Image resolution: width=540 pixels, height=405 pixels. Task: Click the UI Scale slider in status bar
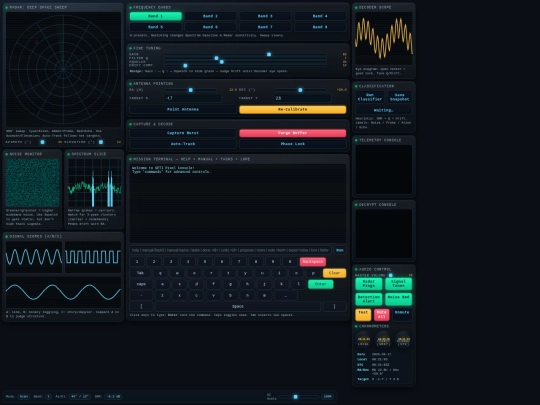pos(299,397)
